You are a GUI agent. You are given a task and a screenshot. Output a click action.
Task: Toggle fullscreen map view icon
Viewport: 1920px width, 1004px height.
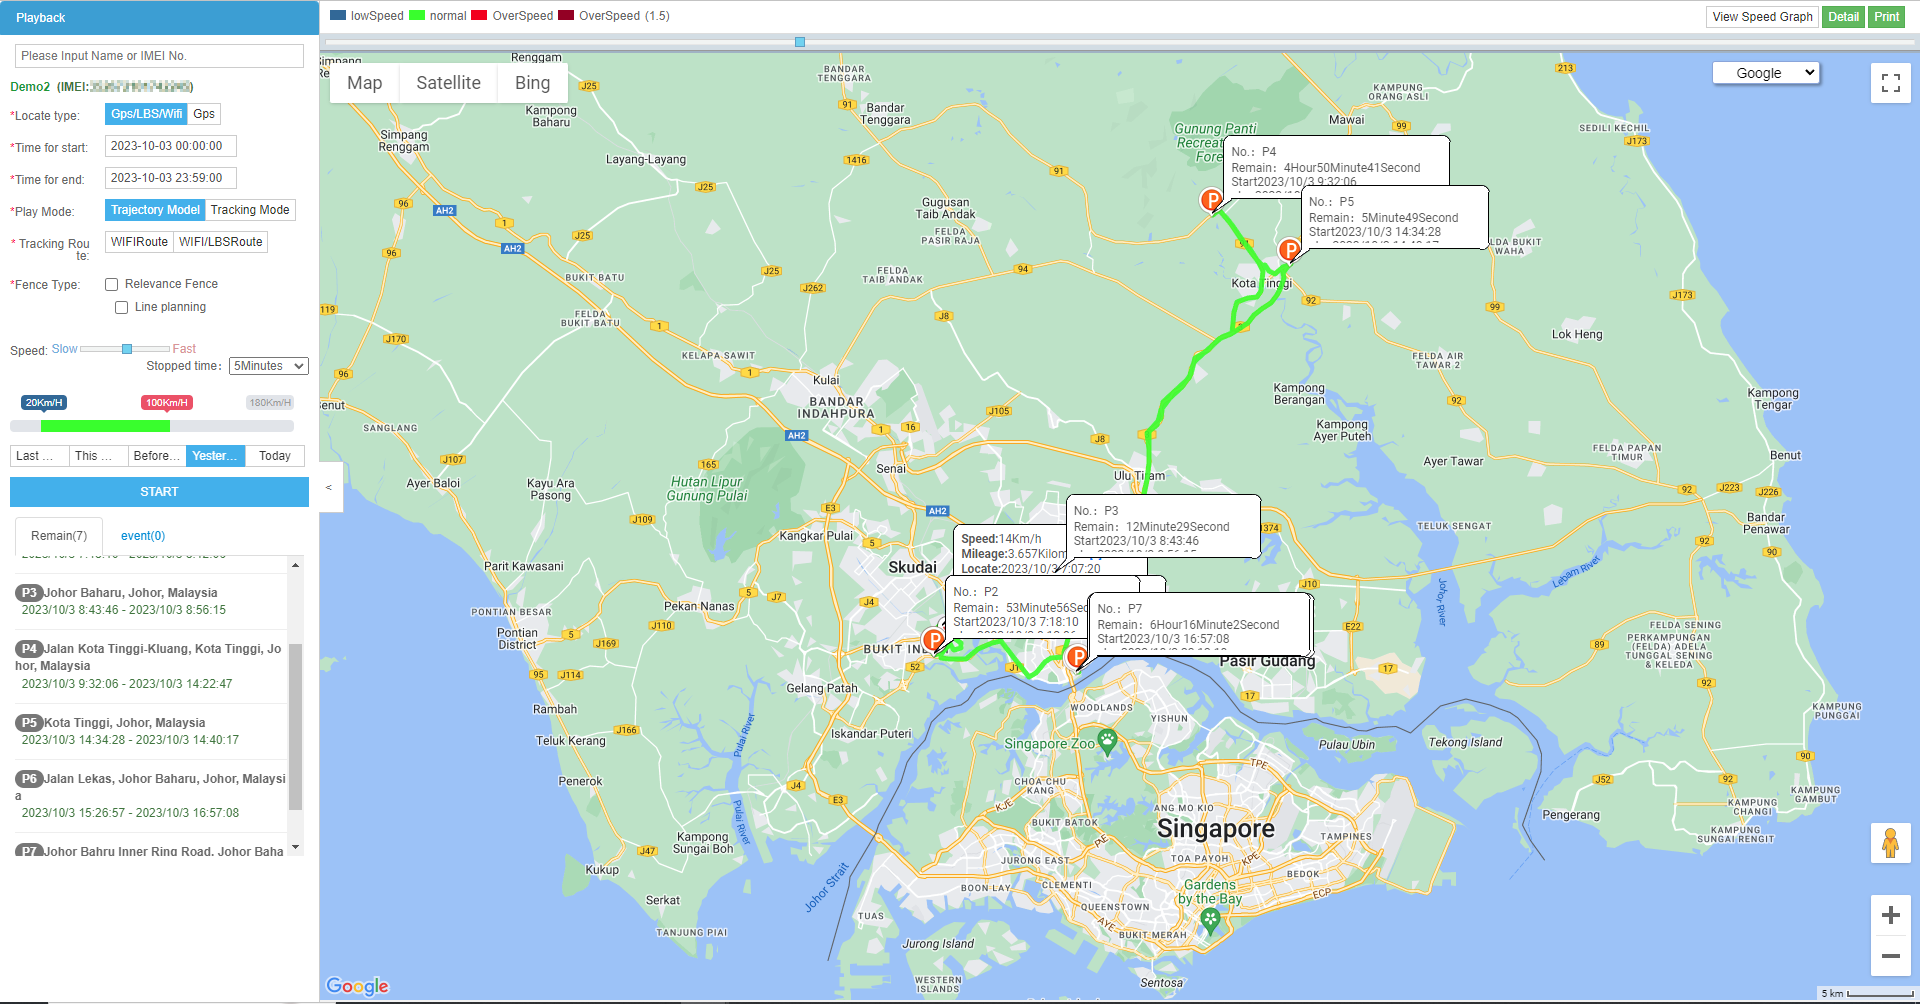pyautogui.click(x=1890, y=83)
